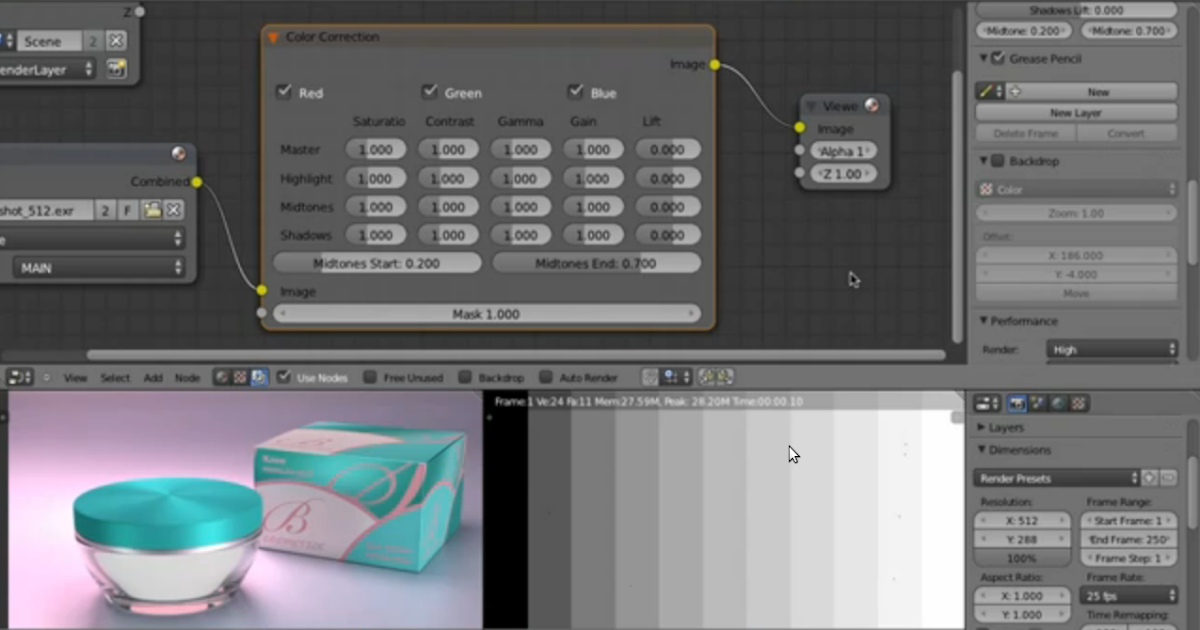Open the Add menu

152,377
